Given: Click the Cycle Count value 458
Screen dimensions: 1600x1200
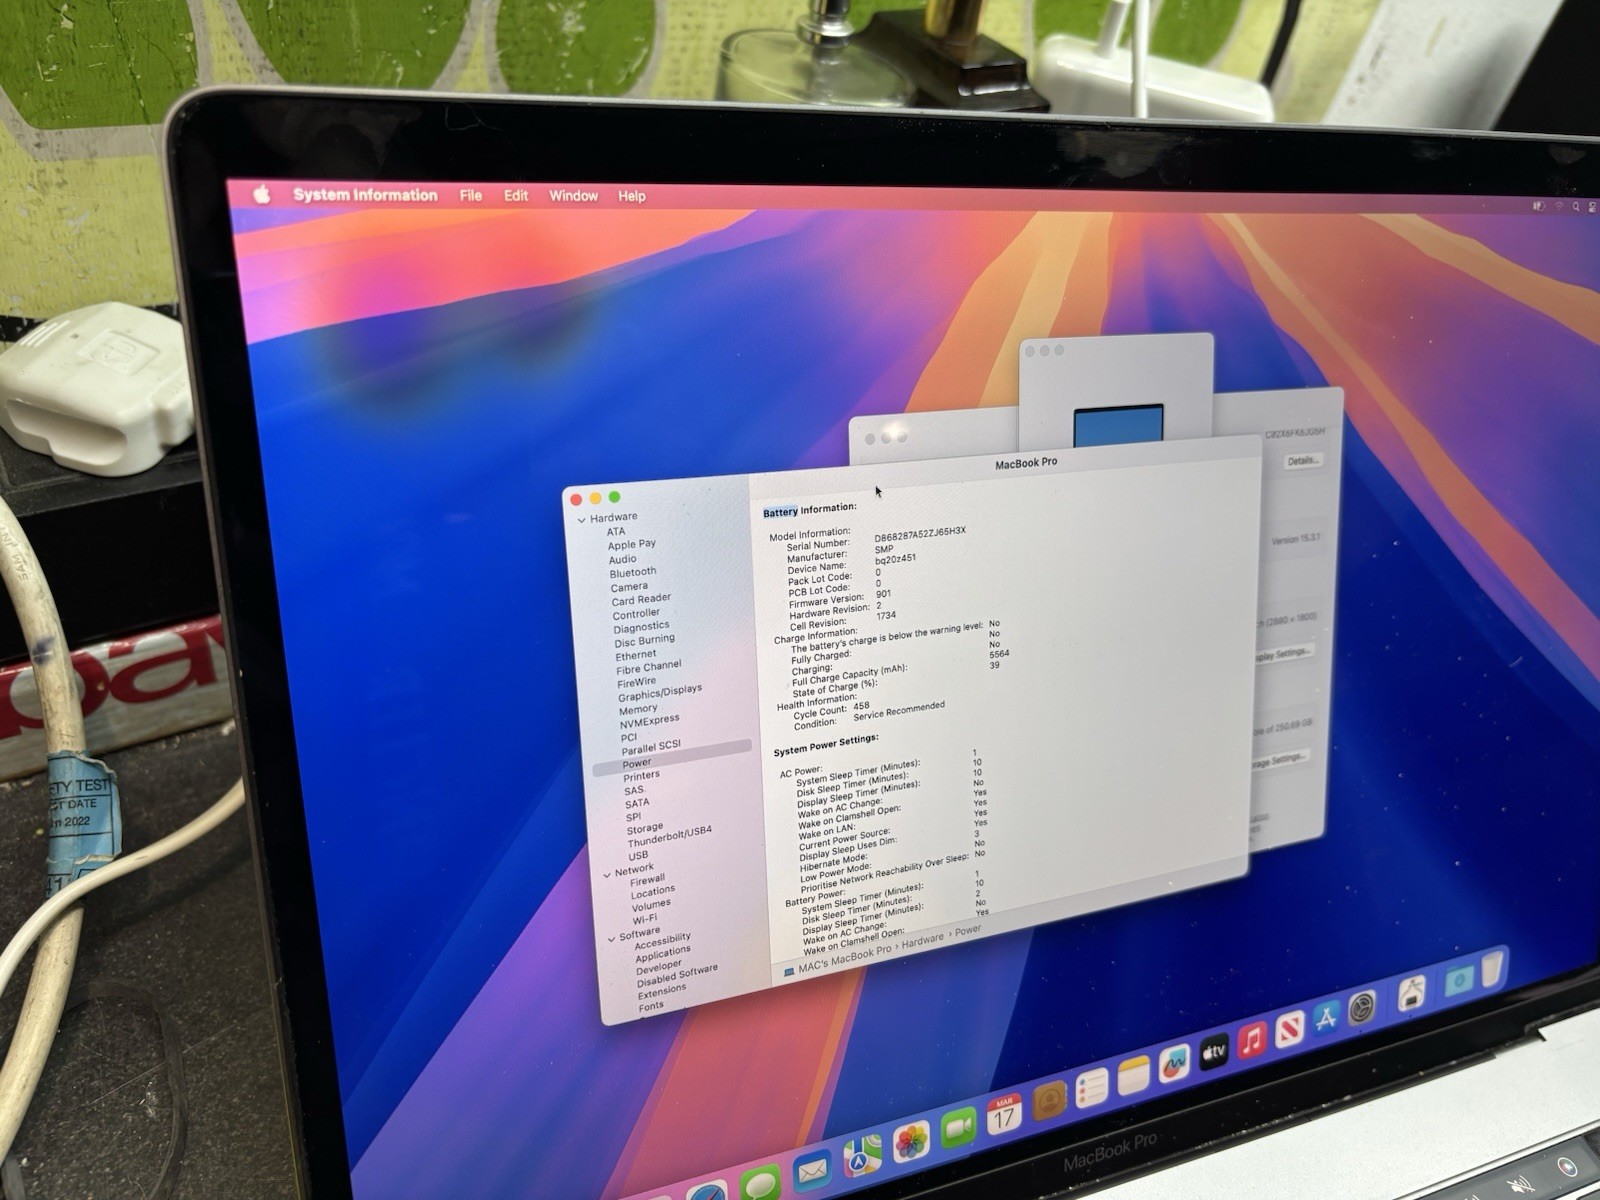Looking at the screenshot, I should click(861, 706).
